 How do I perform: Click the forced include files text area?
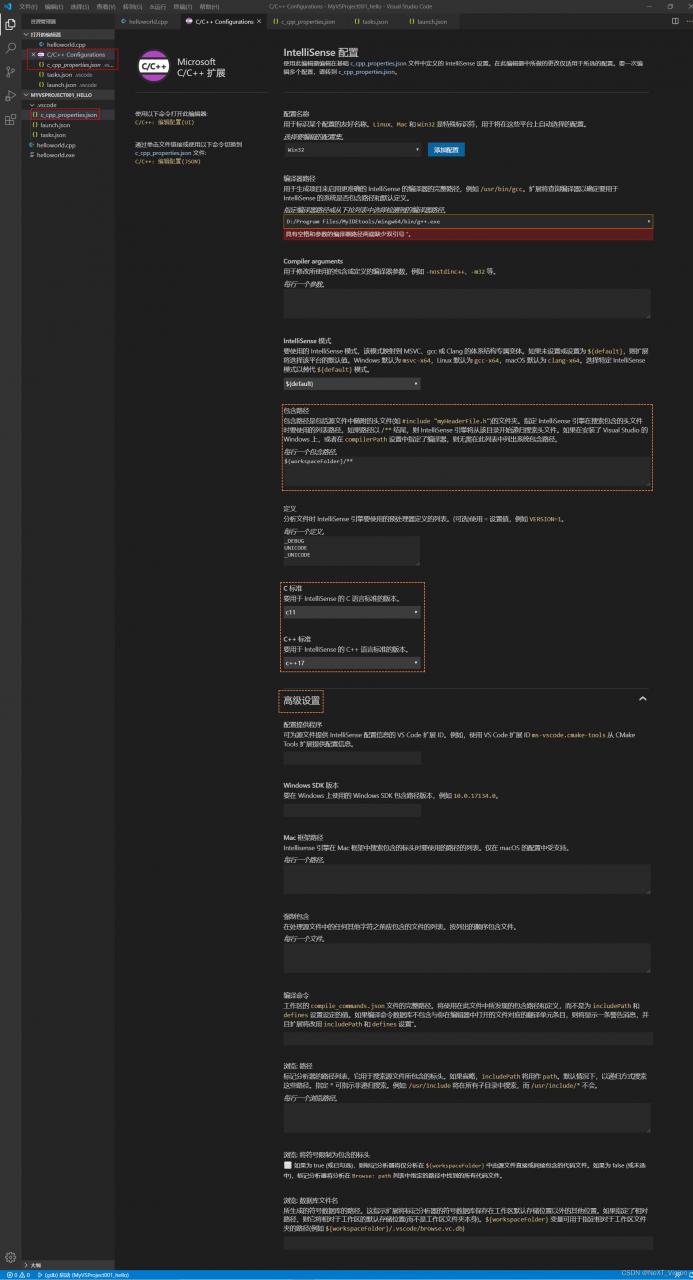point(467,958)
